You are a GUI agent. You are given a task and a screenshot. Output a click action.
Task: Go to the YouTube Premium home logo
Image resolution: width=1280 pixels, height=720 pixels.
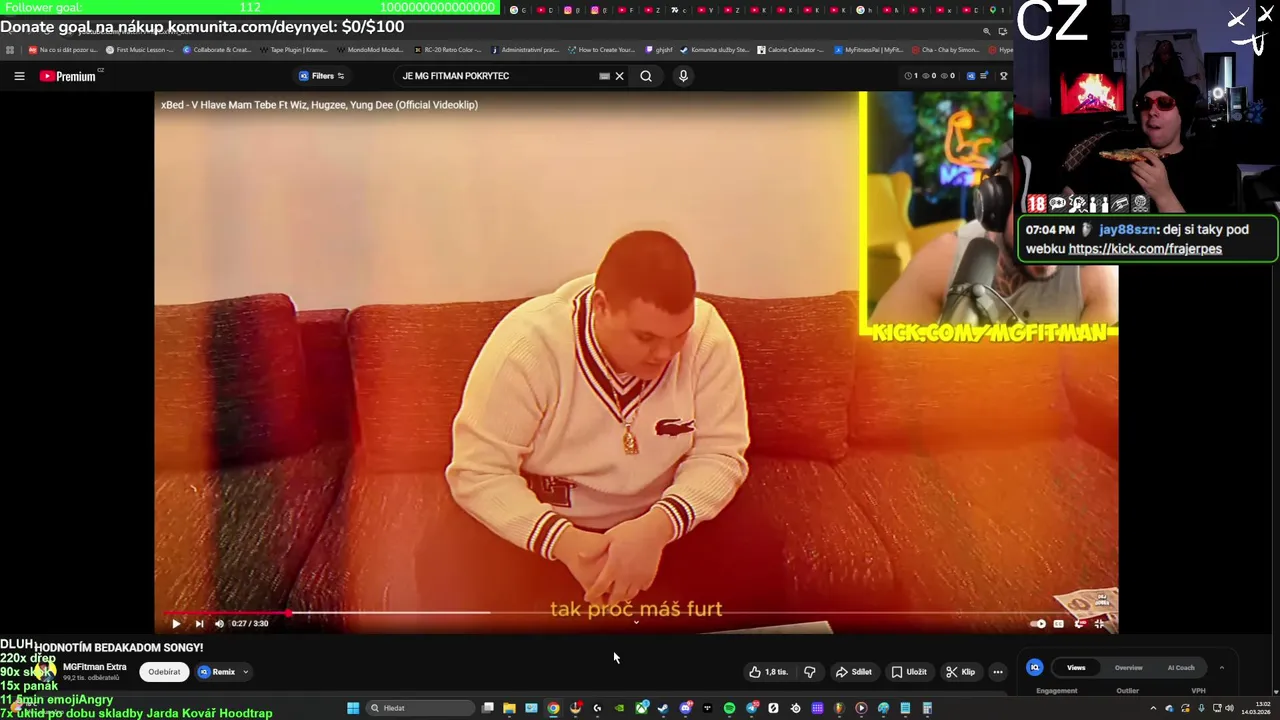(x=69, y=76)
